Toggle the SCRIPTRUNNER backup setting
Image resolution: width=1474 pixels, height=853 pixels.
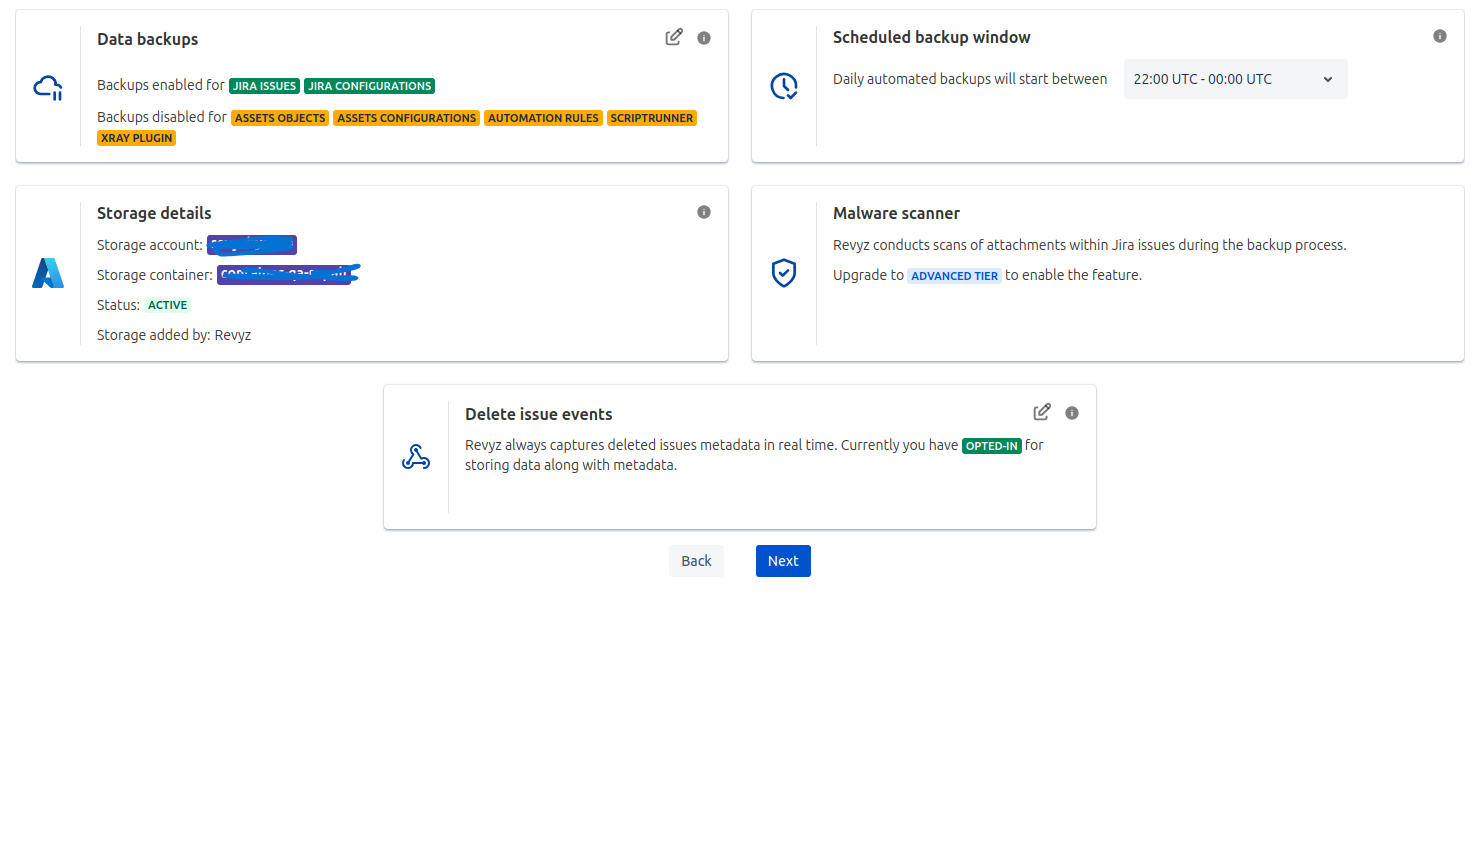click(651, 117)
